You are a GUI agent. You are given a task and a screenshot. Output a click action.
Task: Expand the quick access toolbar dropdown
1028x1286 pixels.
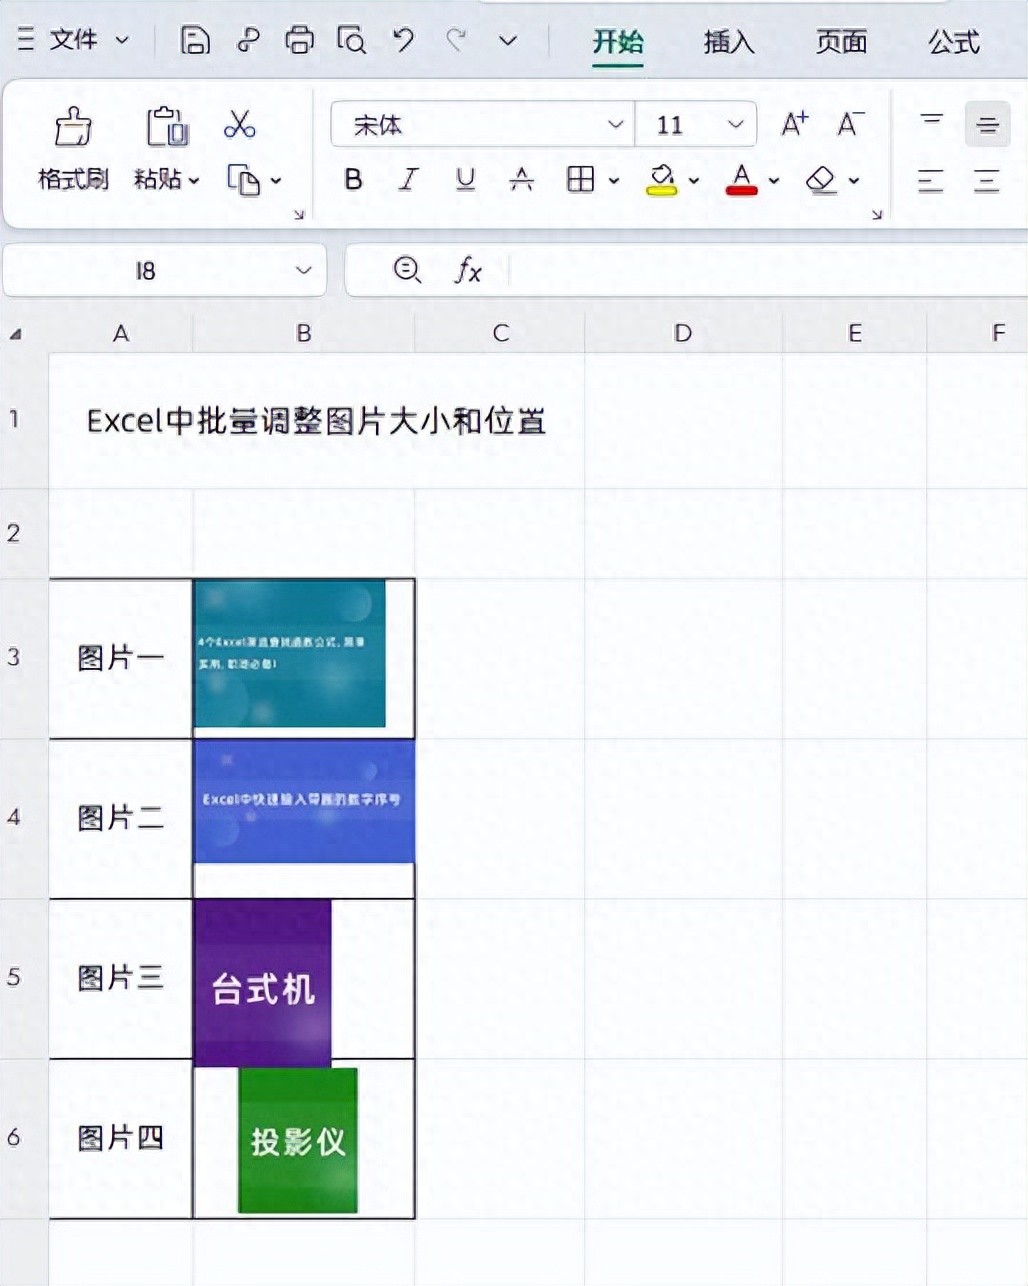pyautogui.click(x=508, y=41)
